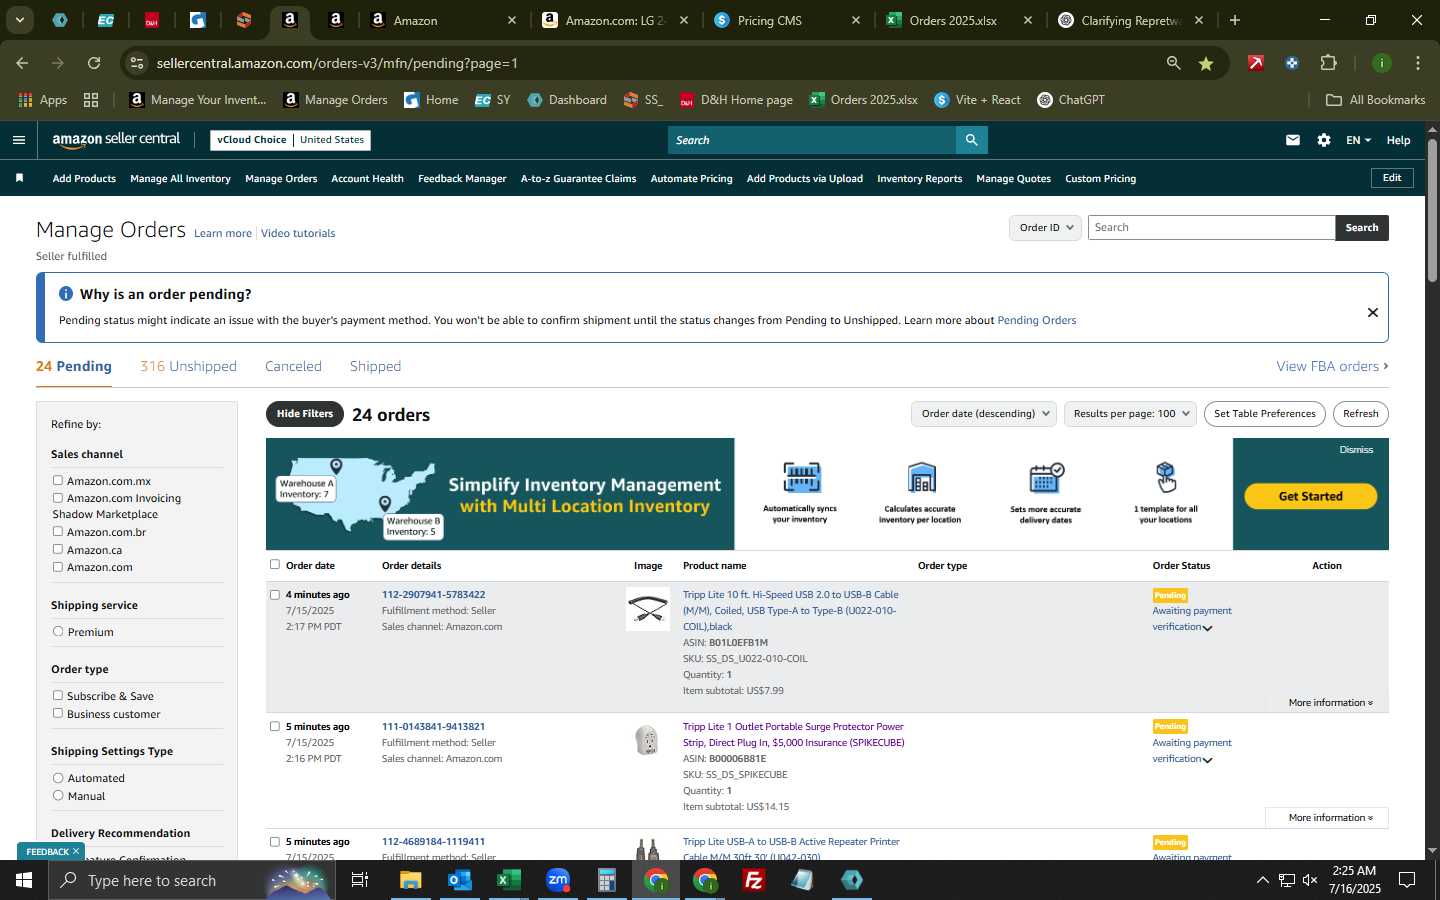Select the Automated shipping settings radio
1440x900 pixels.
click(x=58, y=778)
